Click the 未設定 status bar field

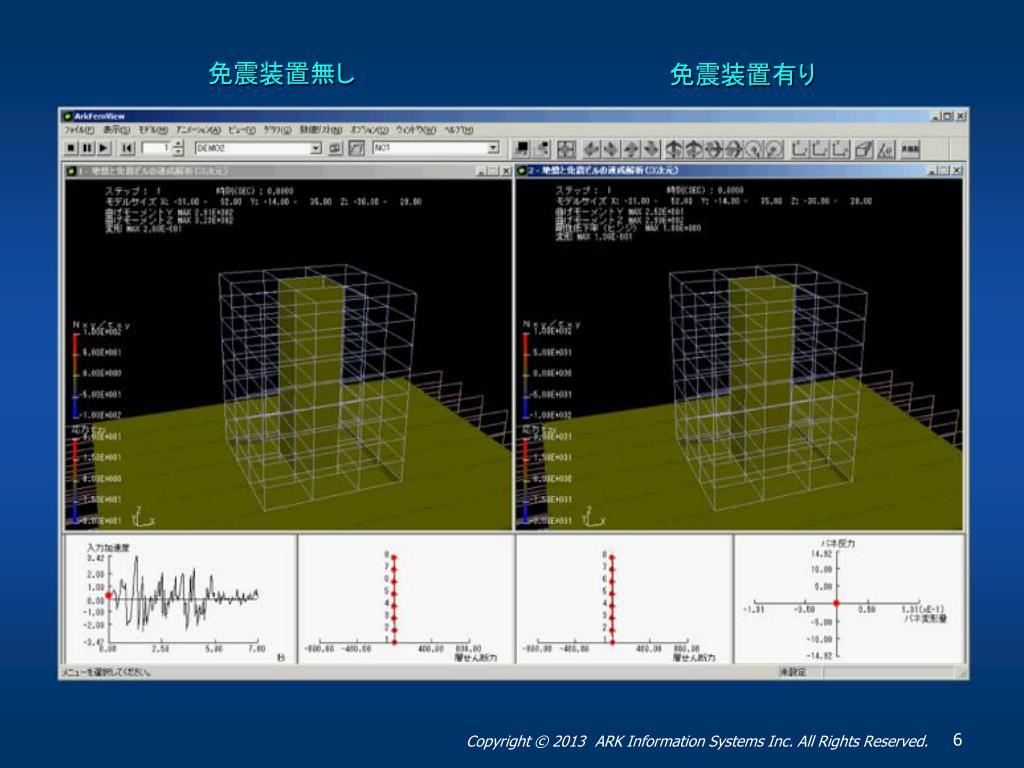(x=793, y=672)
